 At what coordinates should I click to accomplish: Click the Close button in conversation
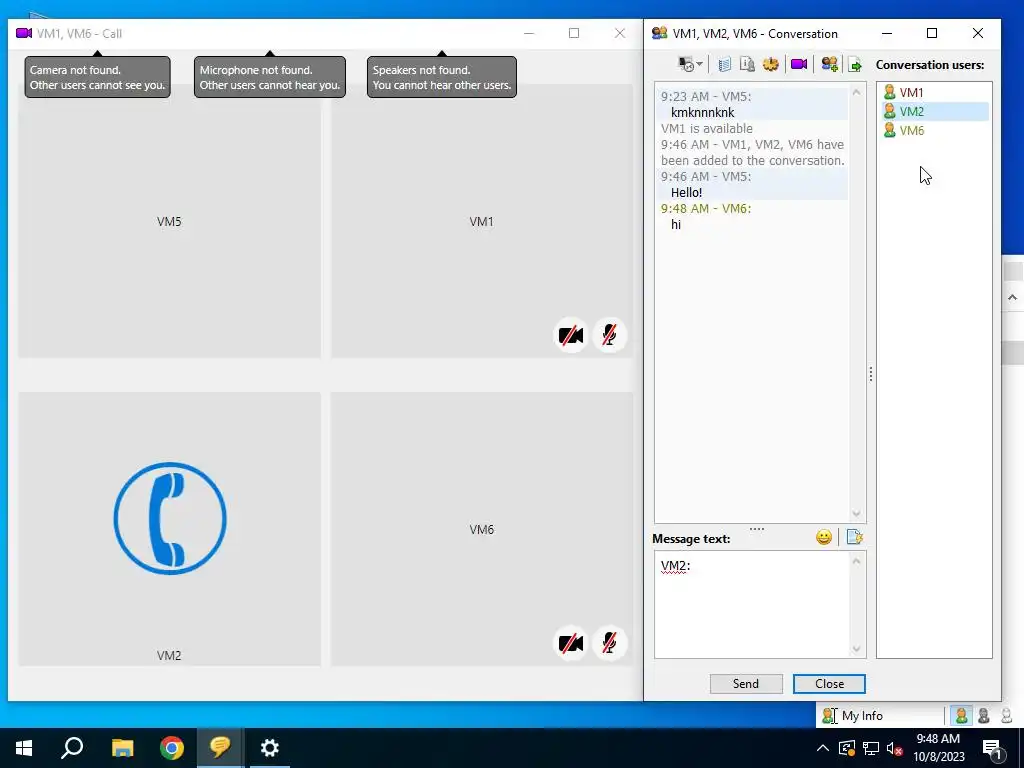click(829, 684)
